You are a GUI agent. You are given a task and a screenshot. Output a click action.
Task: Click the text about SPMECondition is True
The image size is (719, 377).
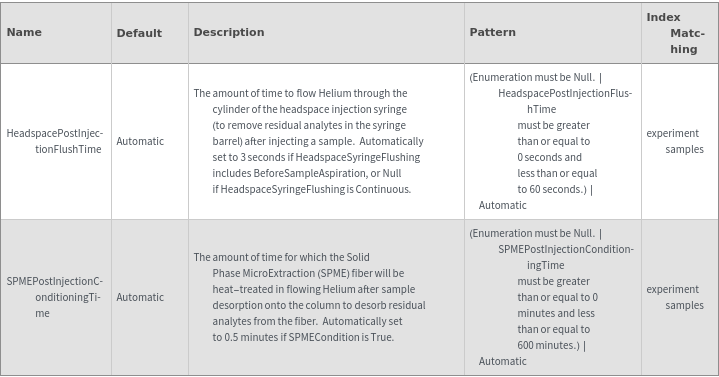(303, 337)
